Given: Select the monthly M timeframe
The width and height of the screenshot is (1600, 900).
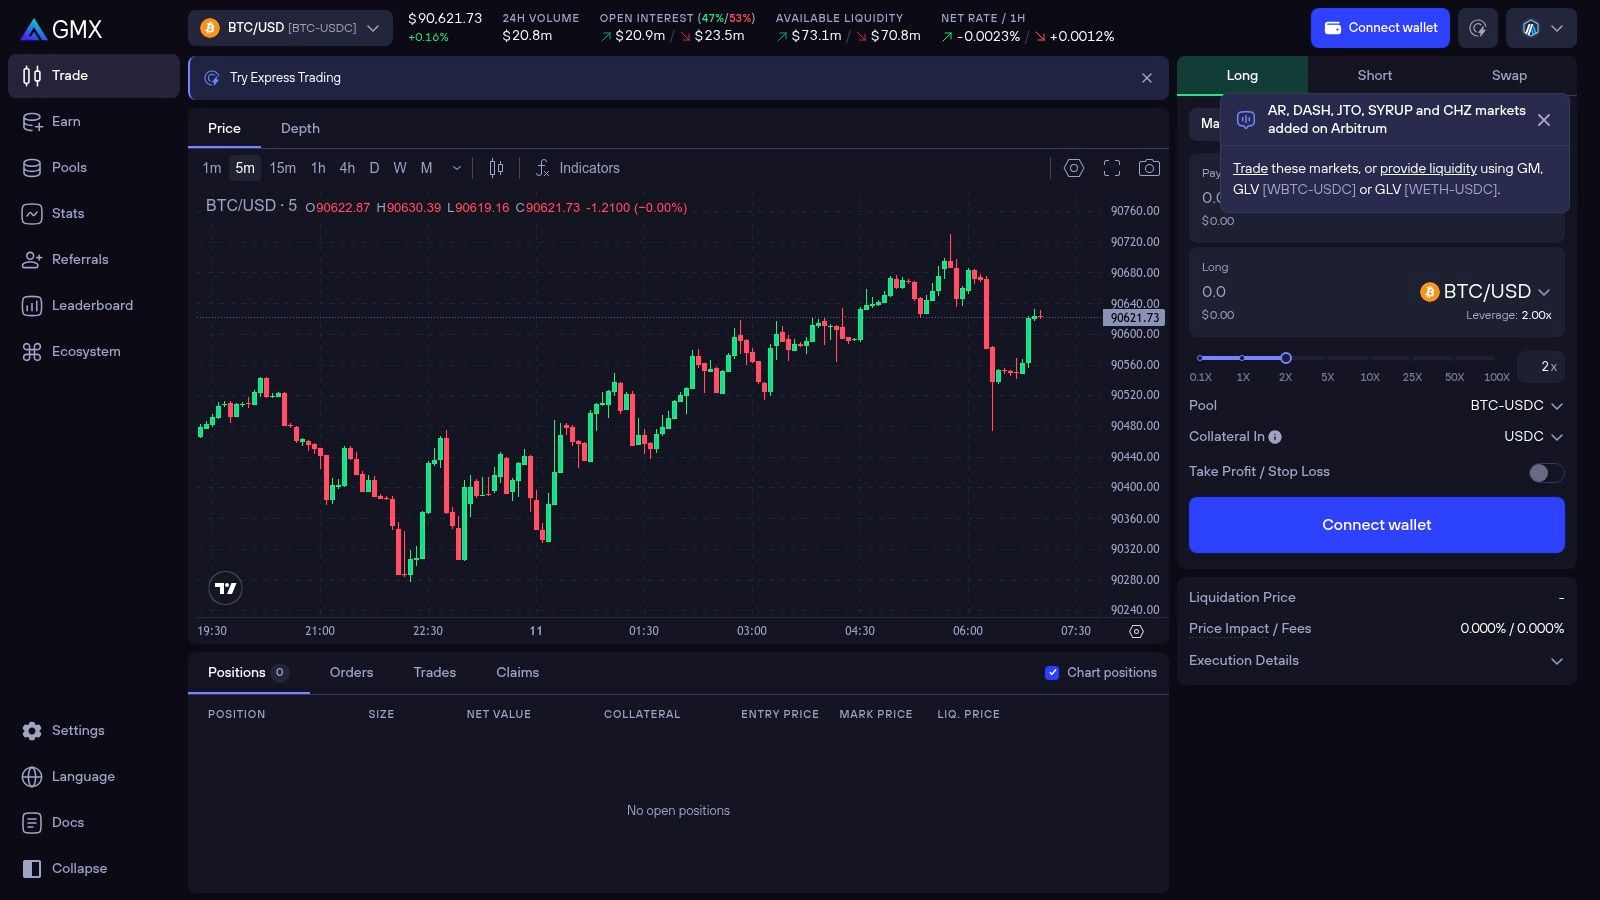Looking at the screenshot, I should (x=426, y=168).
